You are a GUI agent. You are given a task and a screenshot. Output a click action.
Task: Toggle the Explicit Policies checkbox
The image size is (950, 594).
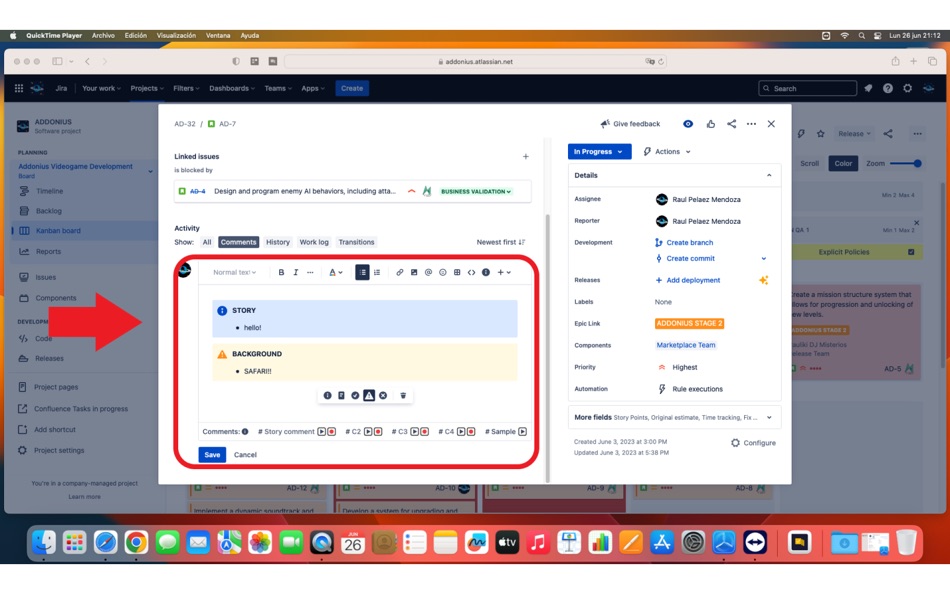pos(911,252)
